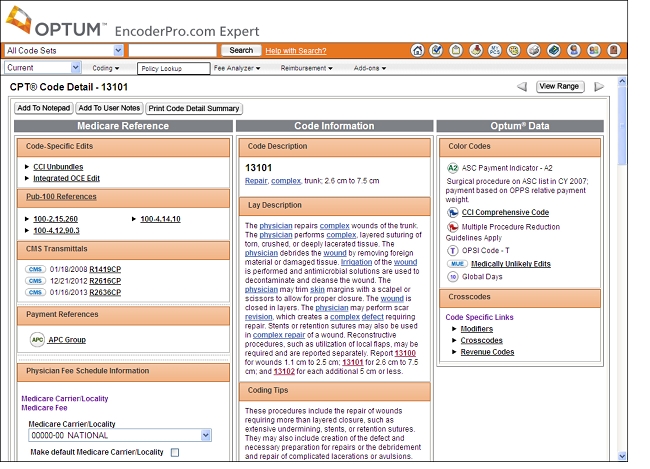Click the A2 ASC Payment Indicator icon
Screen dimensions: 650x469
pos(452,168)
